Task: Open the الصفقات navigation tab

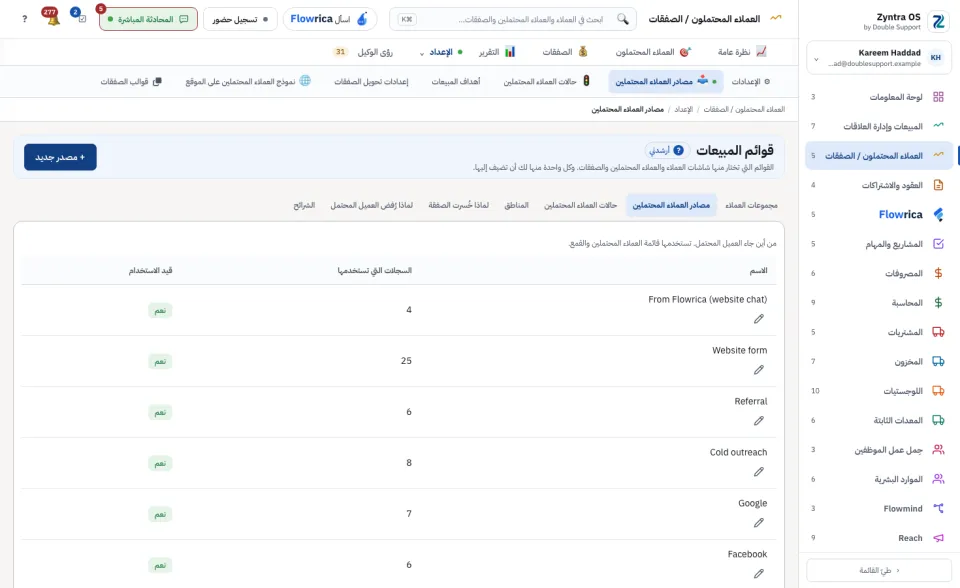Action: [x=564, y=52]
